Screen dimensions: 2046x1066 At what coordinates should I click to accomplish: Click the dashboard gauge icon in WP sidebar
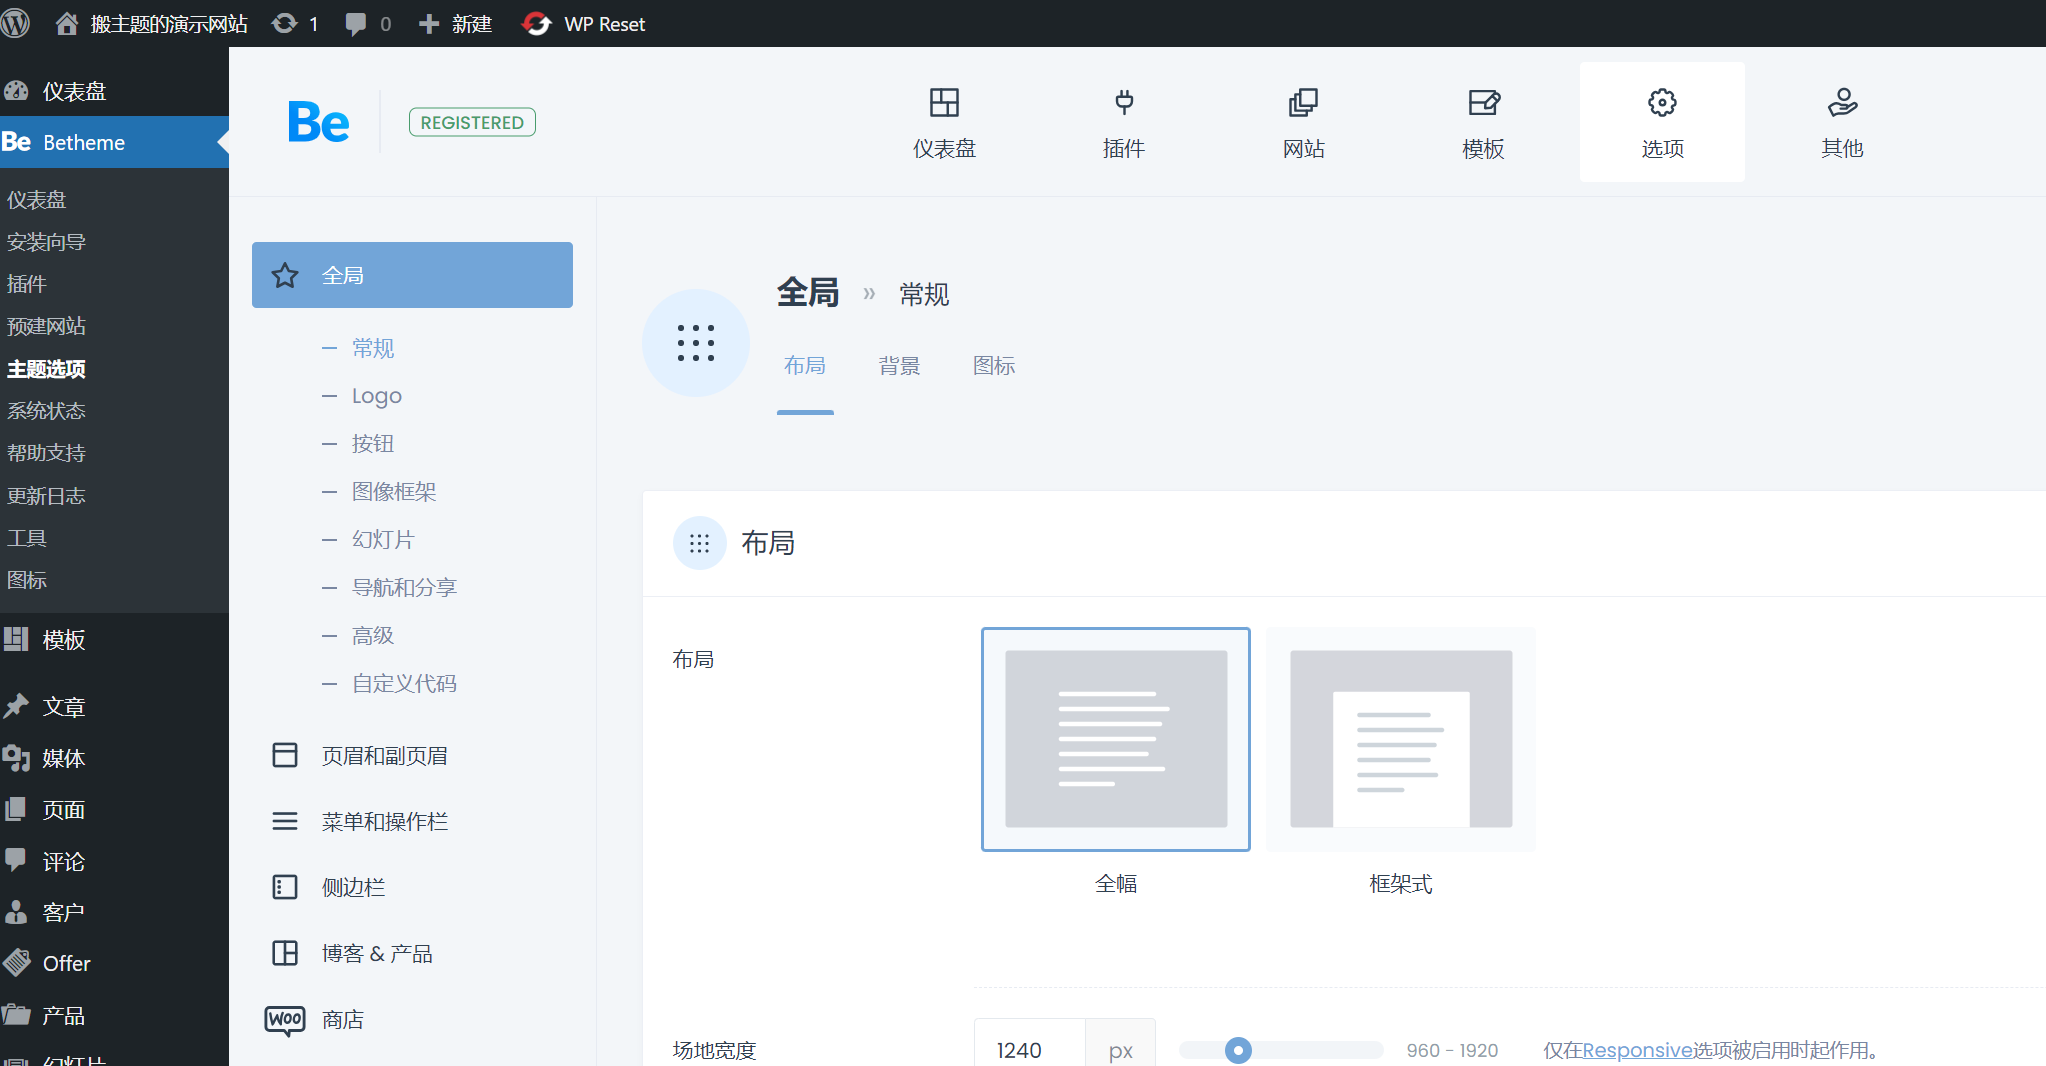(16, 91)
